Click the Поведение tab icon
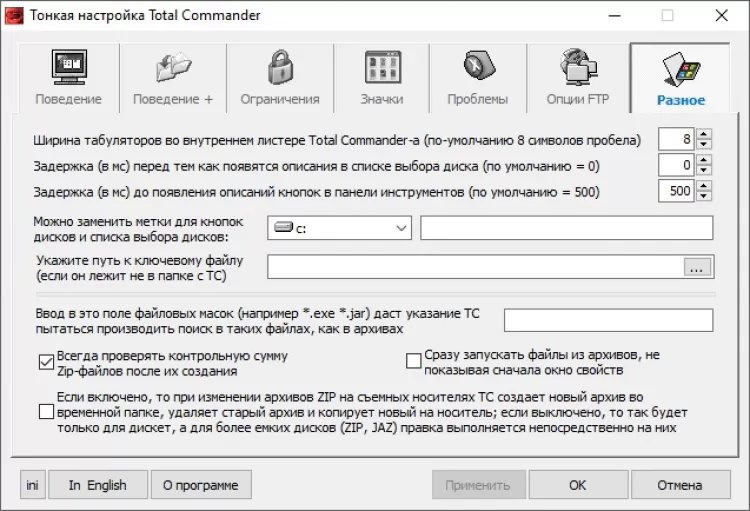Screen dimensions: 750x511 [68, 68]
